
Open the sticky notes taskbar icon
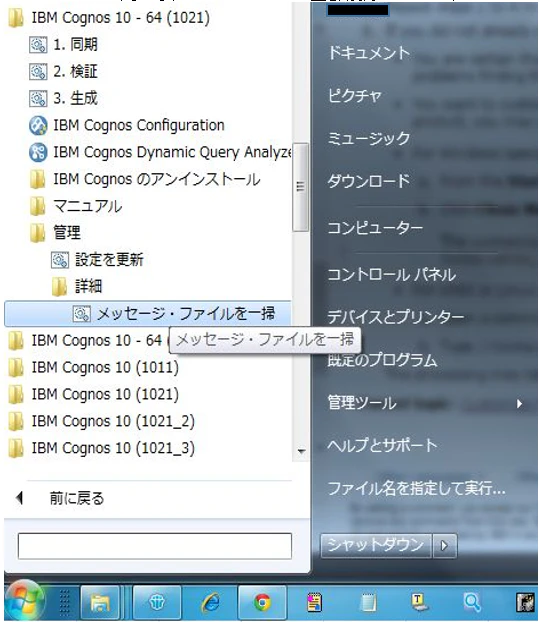point(315,603)
